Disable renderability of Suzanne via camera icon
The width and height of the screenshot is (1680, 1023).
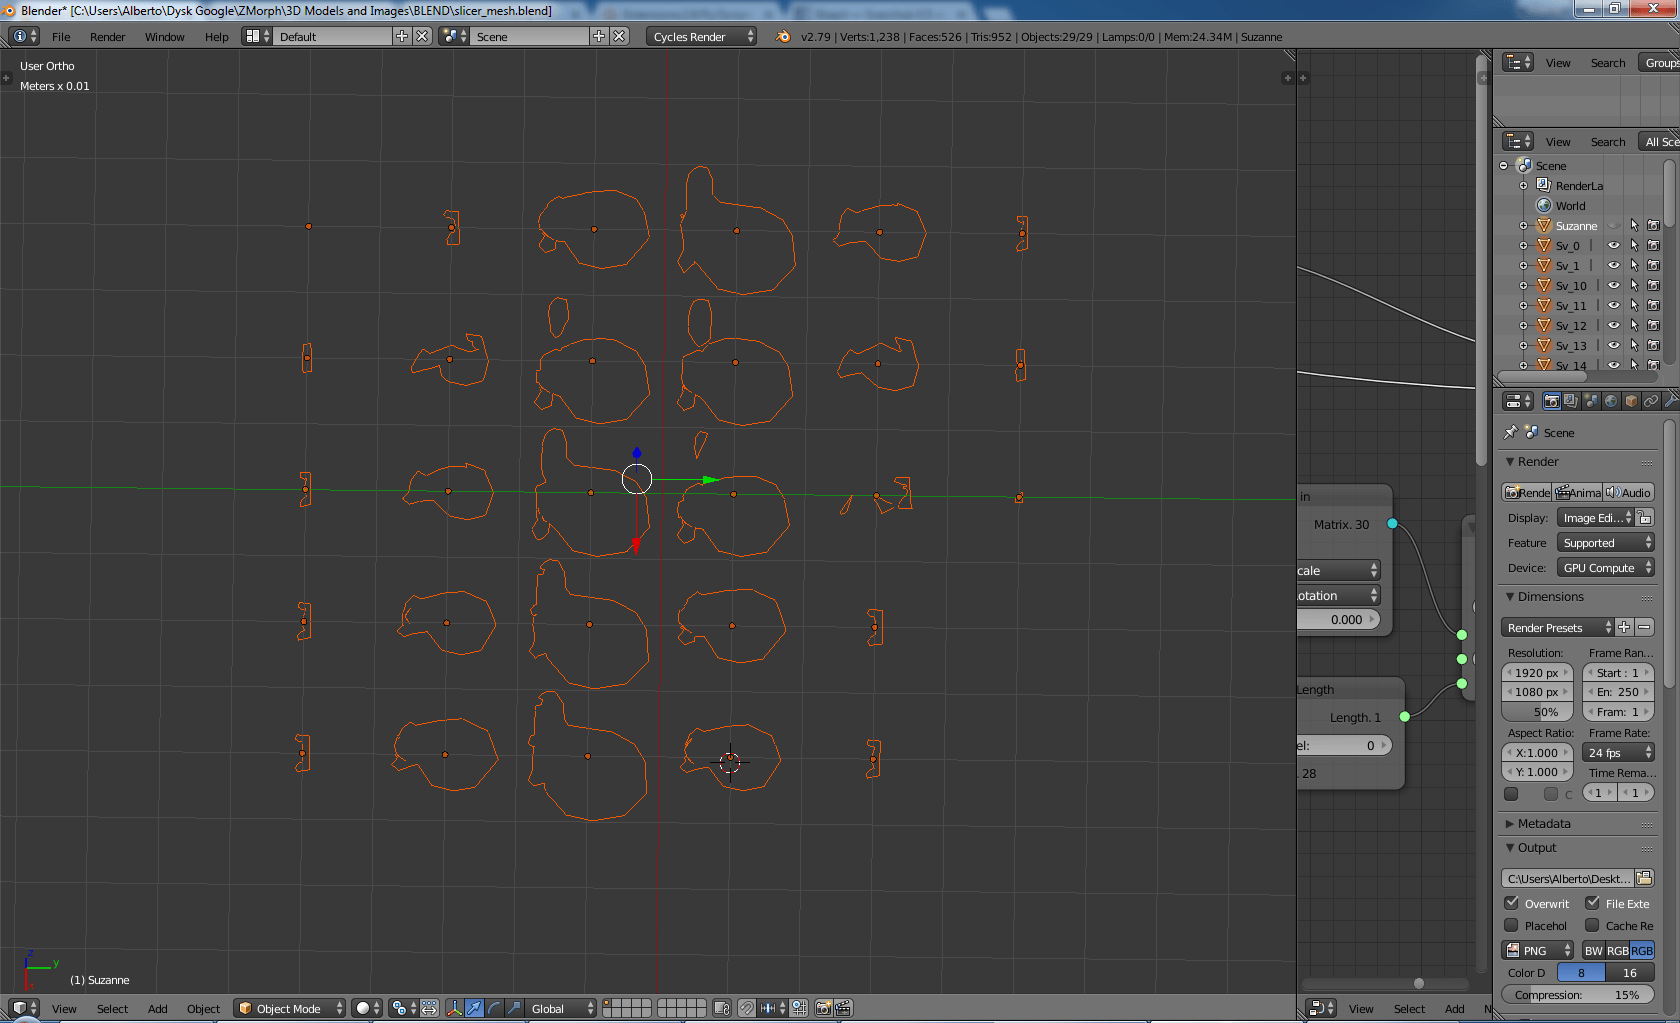click(x=1652, y=226)
